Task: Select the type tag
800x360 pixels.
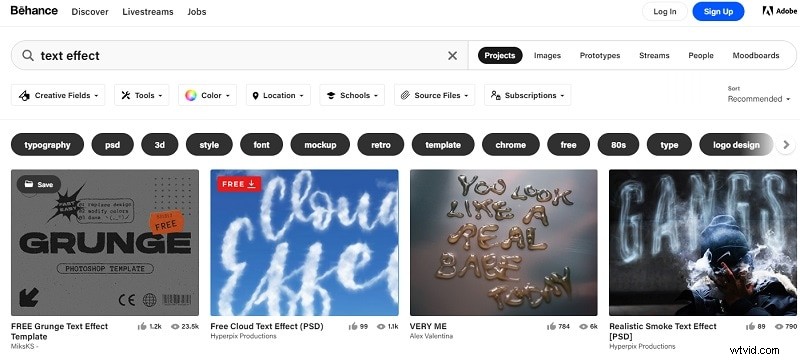Action: coord(669,145)
